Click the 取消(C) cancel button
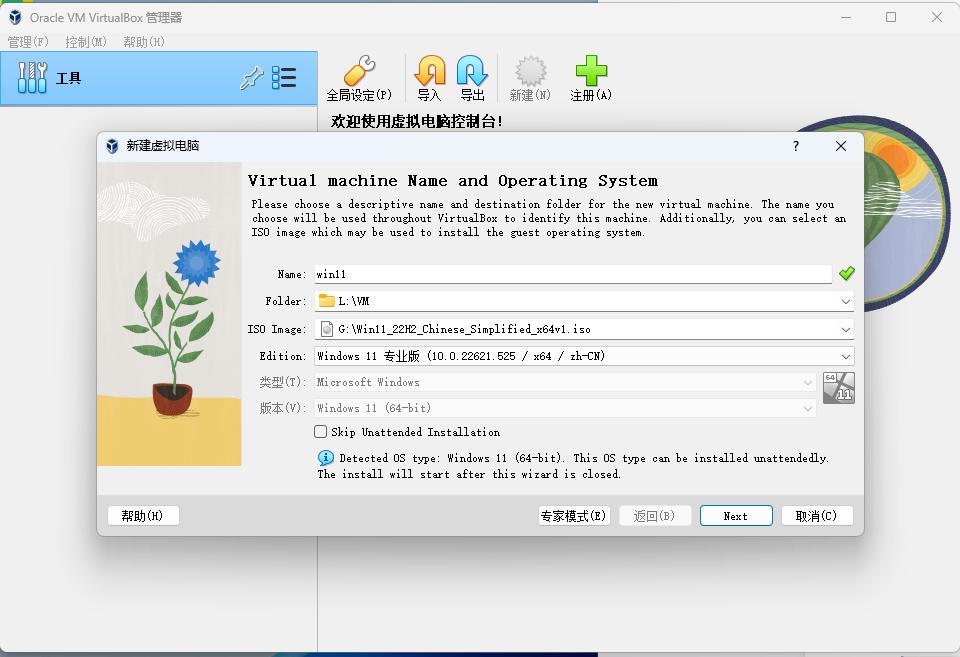The image size is (960, 657). tap(817, 516)
